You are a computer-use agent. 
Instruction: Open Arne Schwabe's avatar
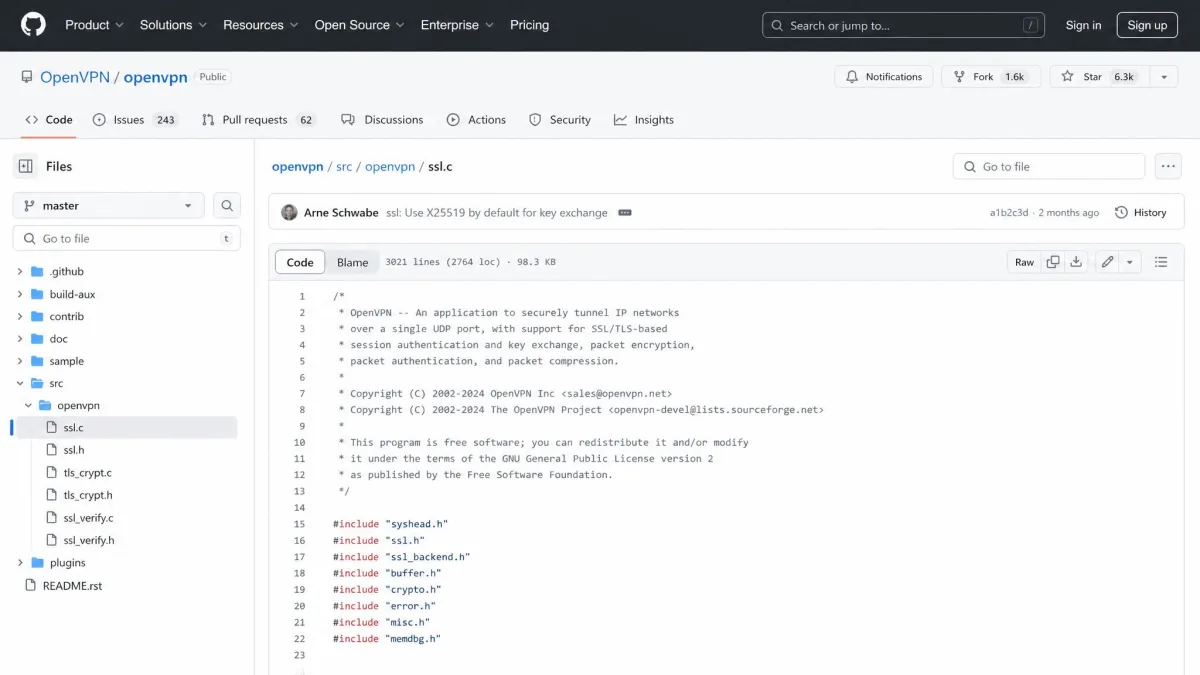pyautogui.click(x=289, y=213)
